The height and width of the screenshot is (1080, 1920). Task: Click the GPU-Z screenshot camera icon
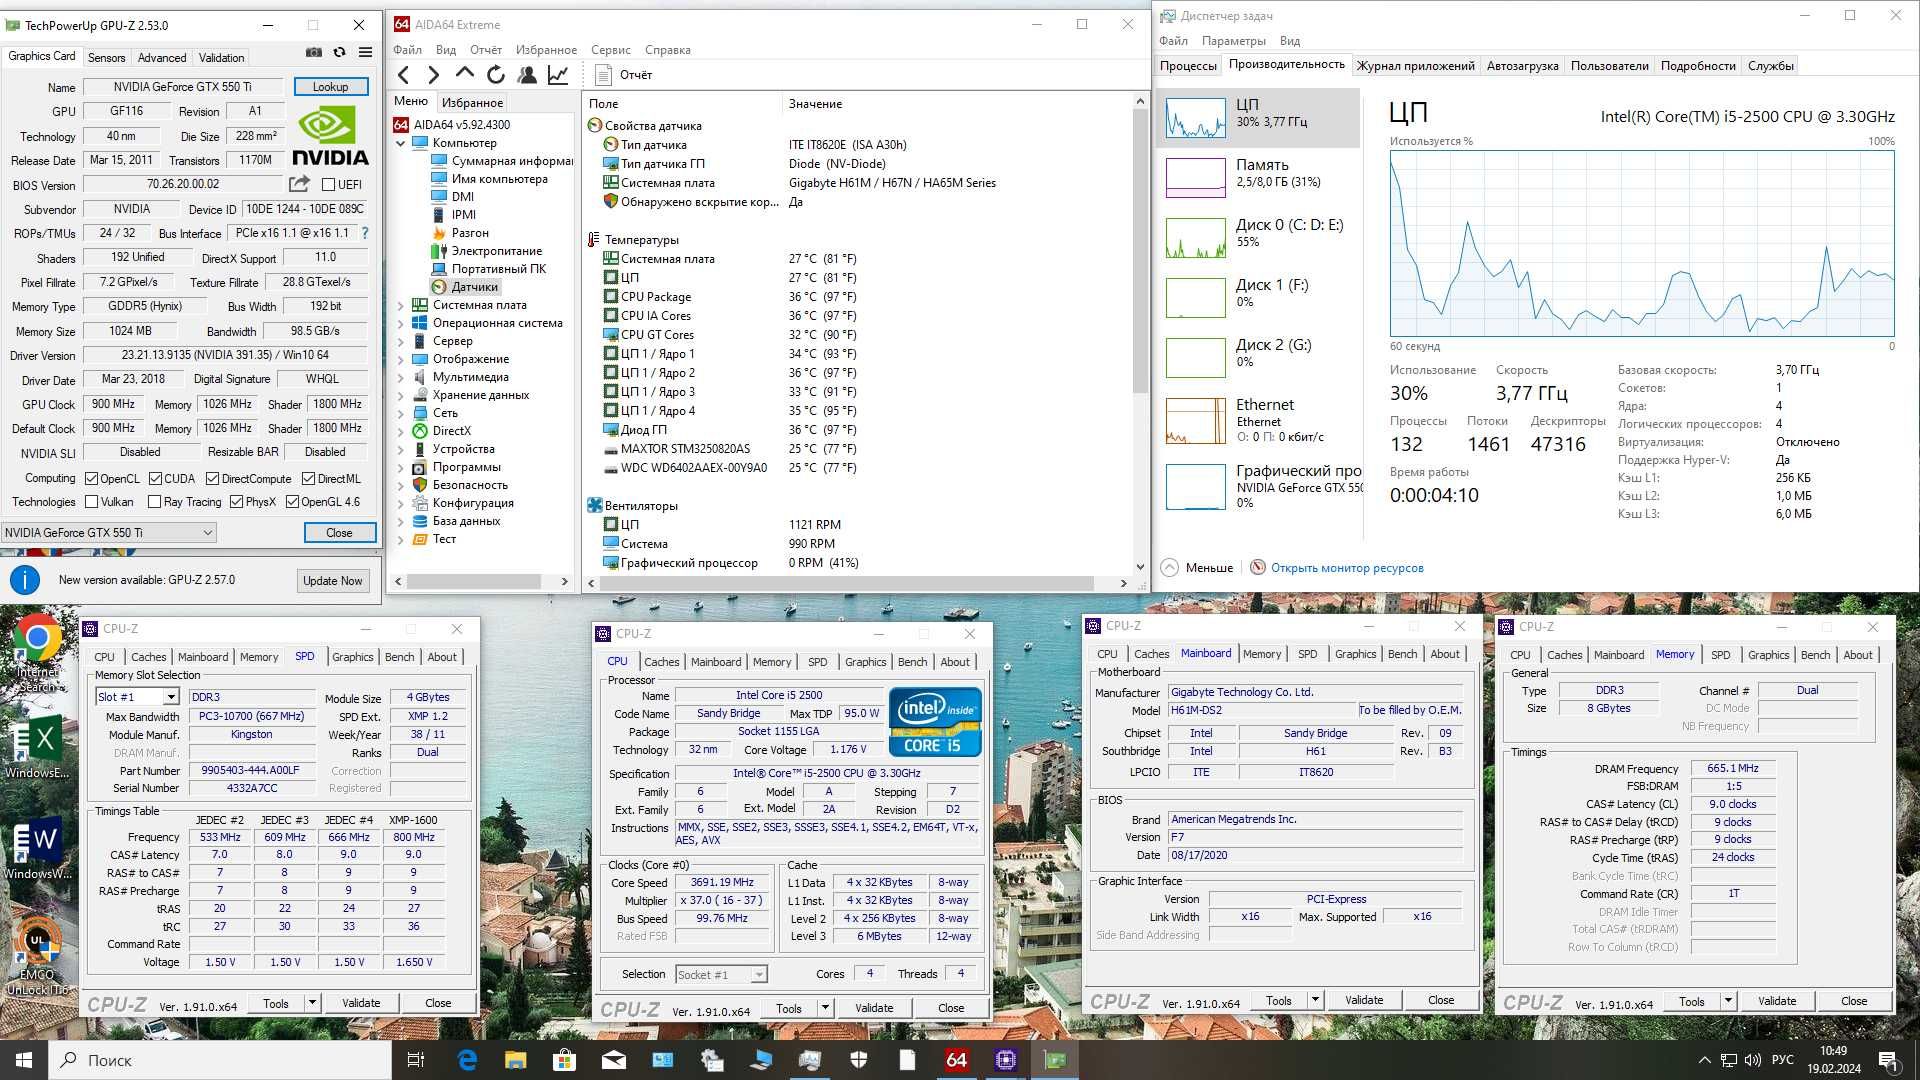(313, 52)
